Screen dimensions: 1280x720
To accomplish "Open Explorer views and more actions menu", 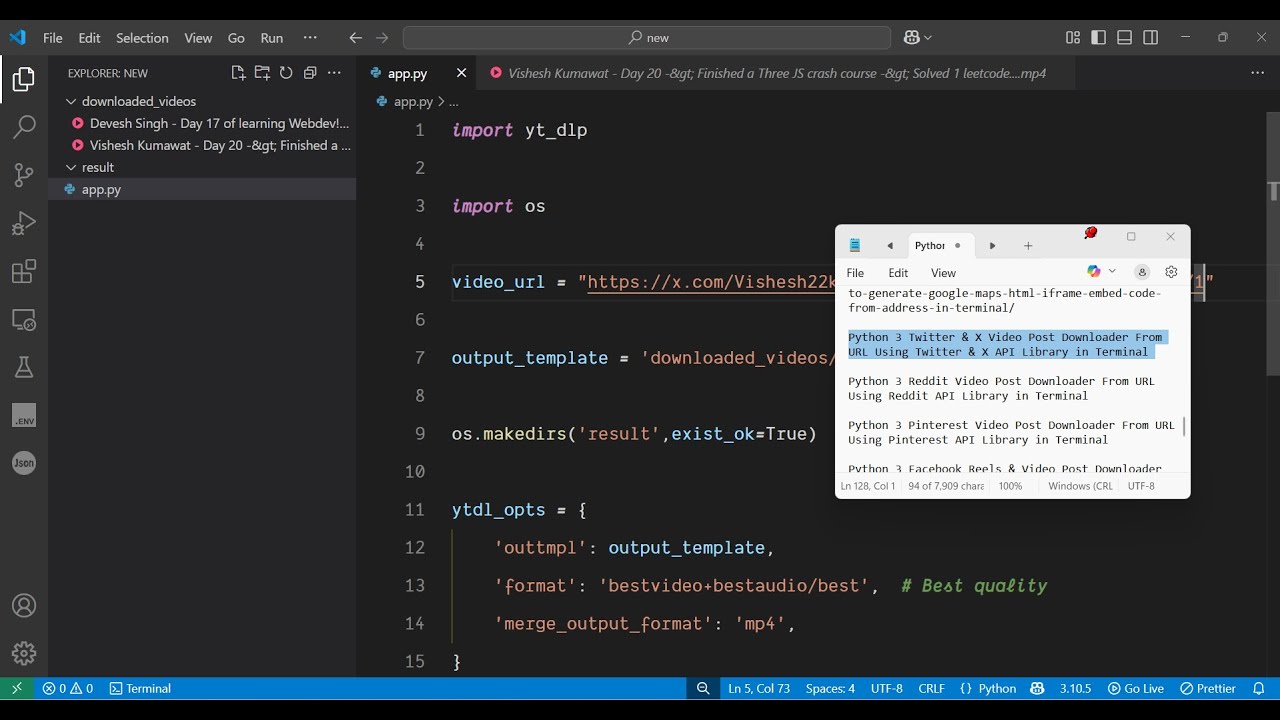I will tap(334, 73).
